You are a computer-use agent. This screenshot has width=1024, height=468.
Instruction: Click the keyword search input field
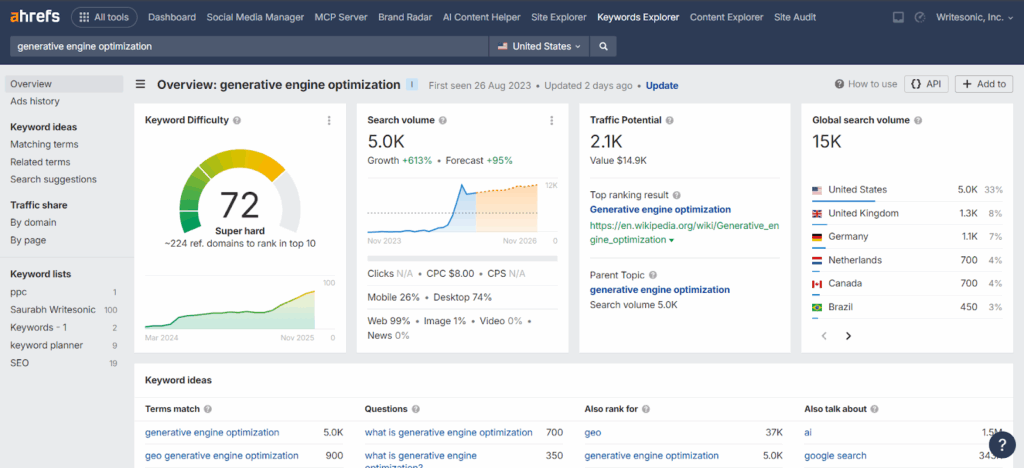pyautogui.click(x=250, y=46)
